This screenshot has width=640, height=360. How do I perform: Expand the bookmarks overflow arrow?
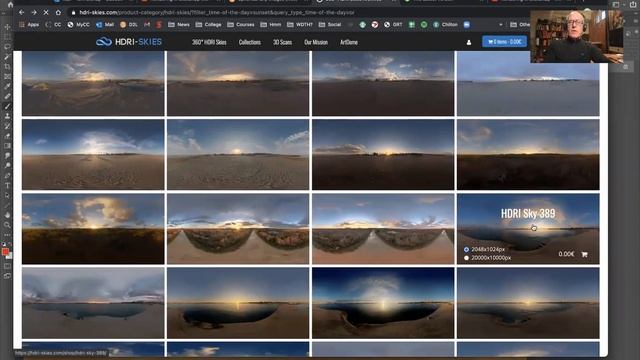pyautogui.click(x=501, y=25)
